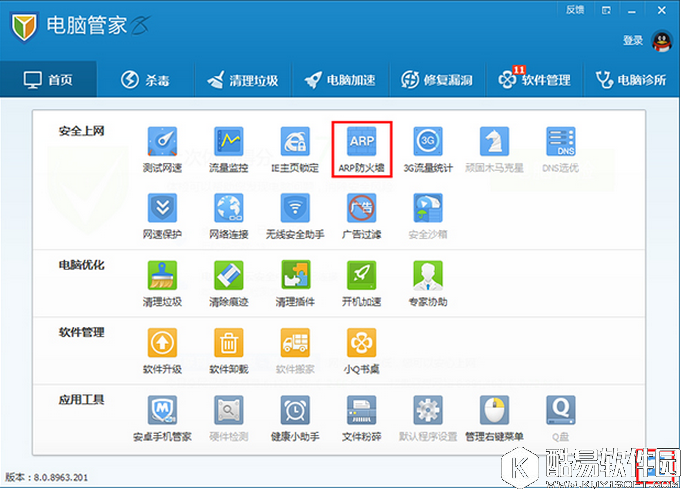Open the 流量监控 traffic monitor
The width and height of the screenshot is (681, 489).
tap(228, 149)
